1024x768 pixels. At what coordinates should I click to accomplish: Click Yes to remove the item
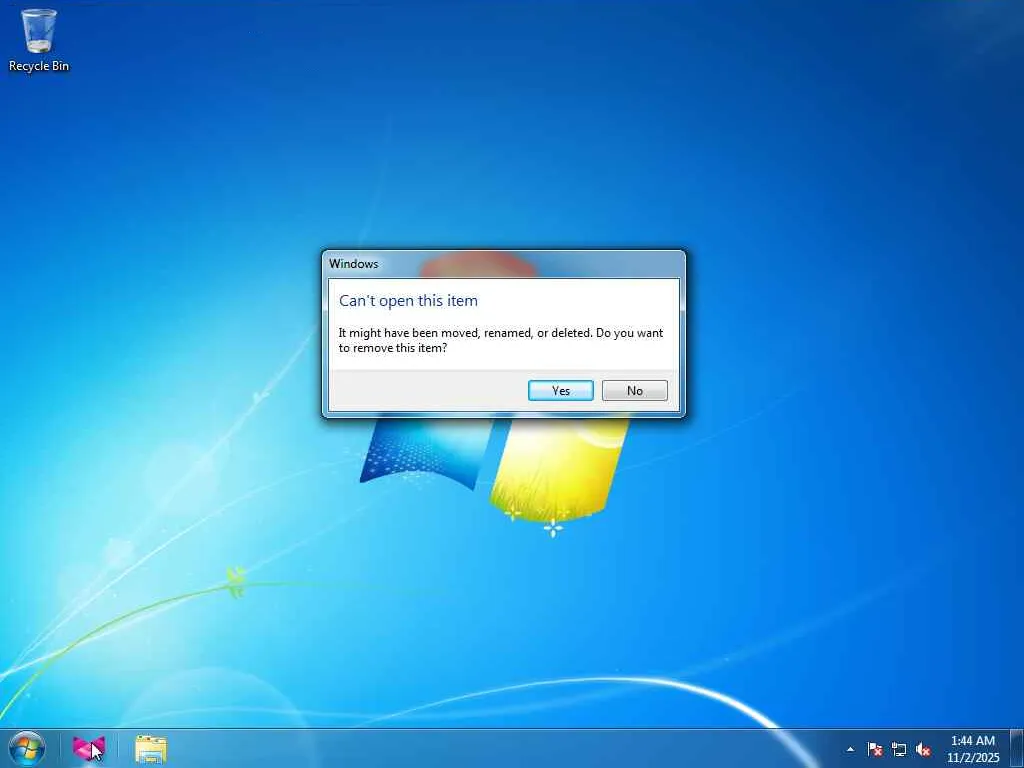point(560,391)
